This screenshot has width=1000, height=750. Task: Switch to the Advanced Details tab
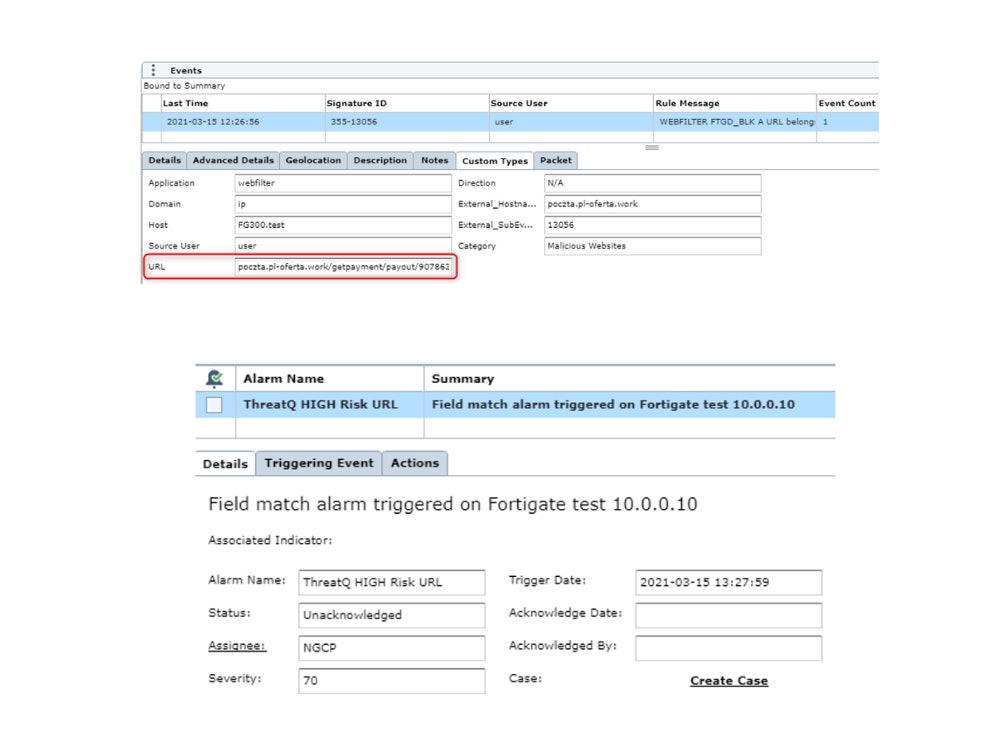[233, 160]
